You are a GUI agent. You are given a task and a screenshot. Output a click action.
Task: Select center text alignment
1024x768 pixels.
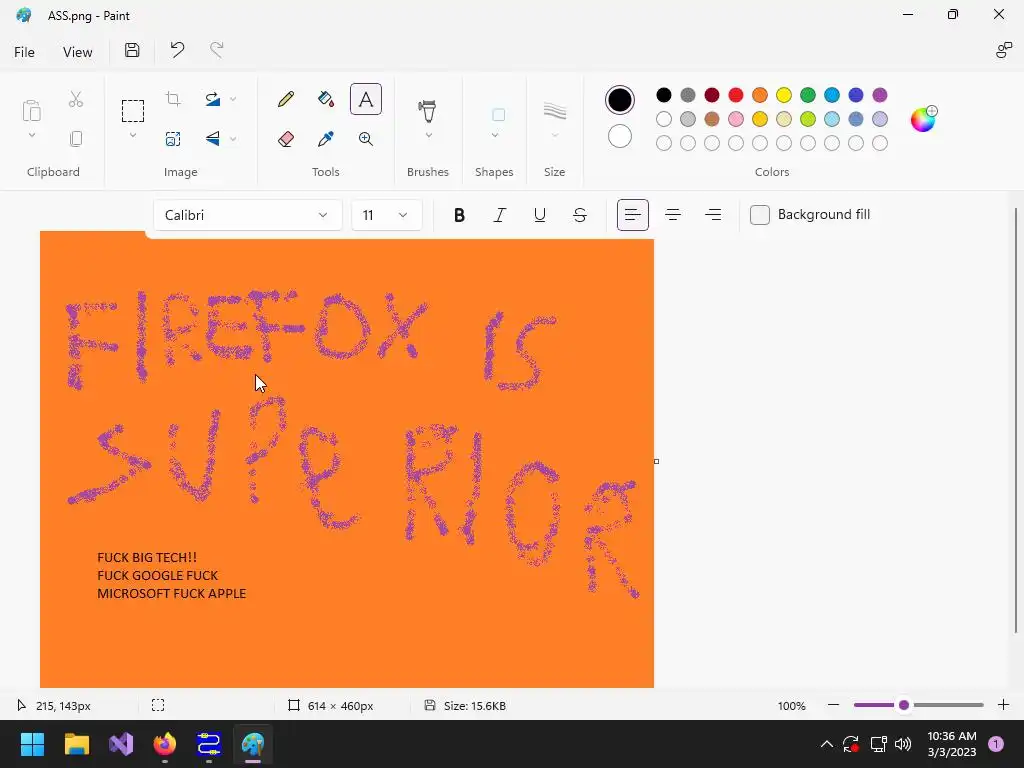[x=673, y=215]
